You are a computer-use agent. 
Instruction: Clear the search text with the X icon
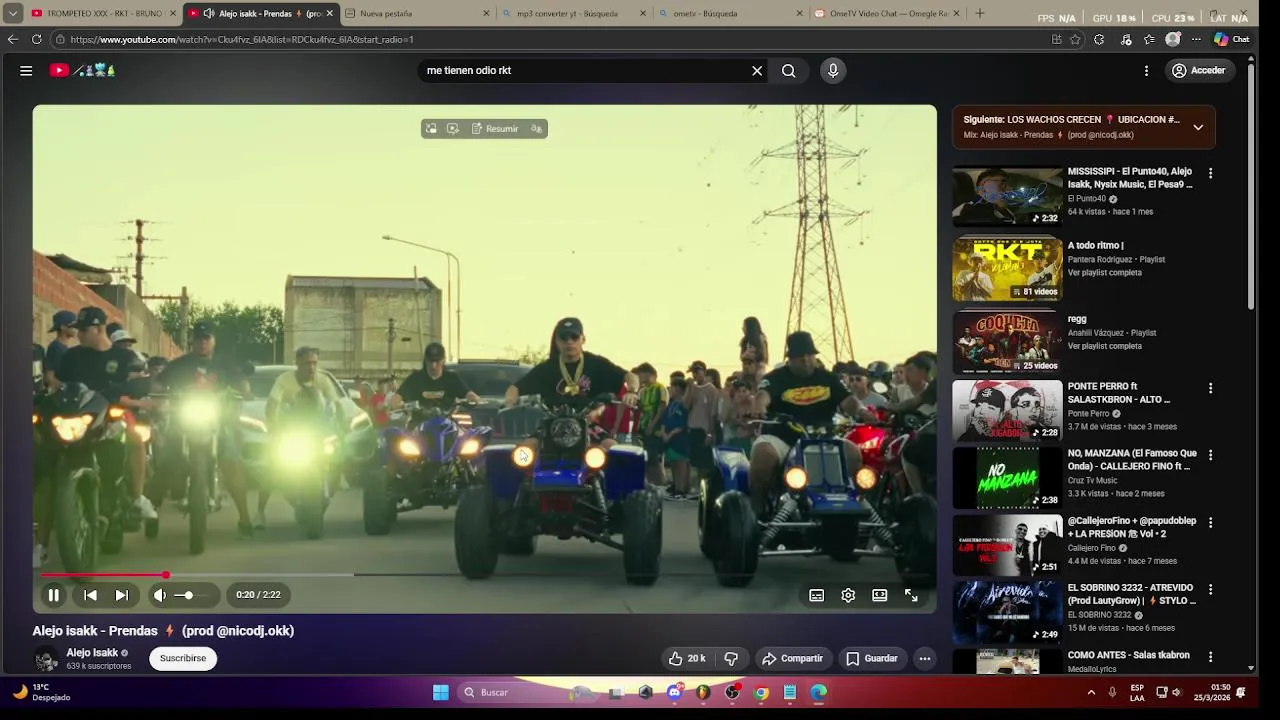pyautogui.click(x=757, y=70)
